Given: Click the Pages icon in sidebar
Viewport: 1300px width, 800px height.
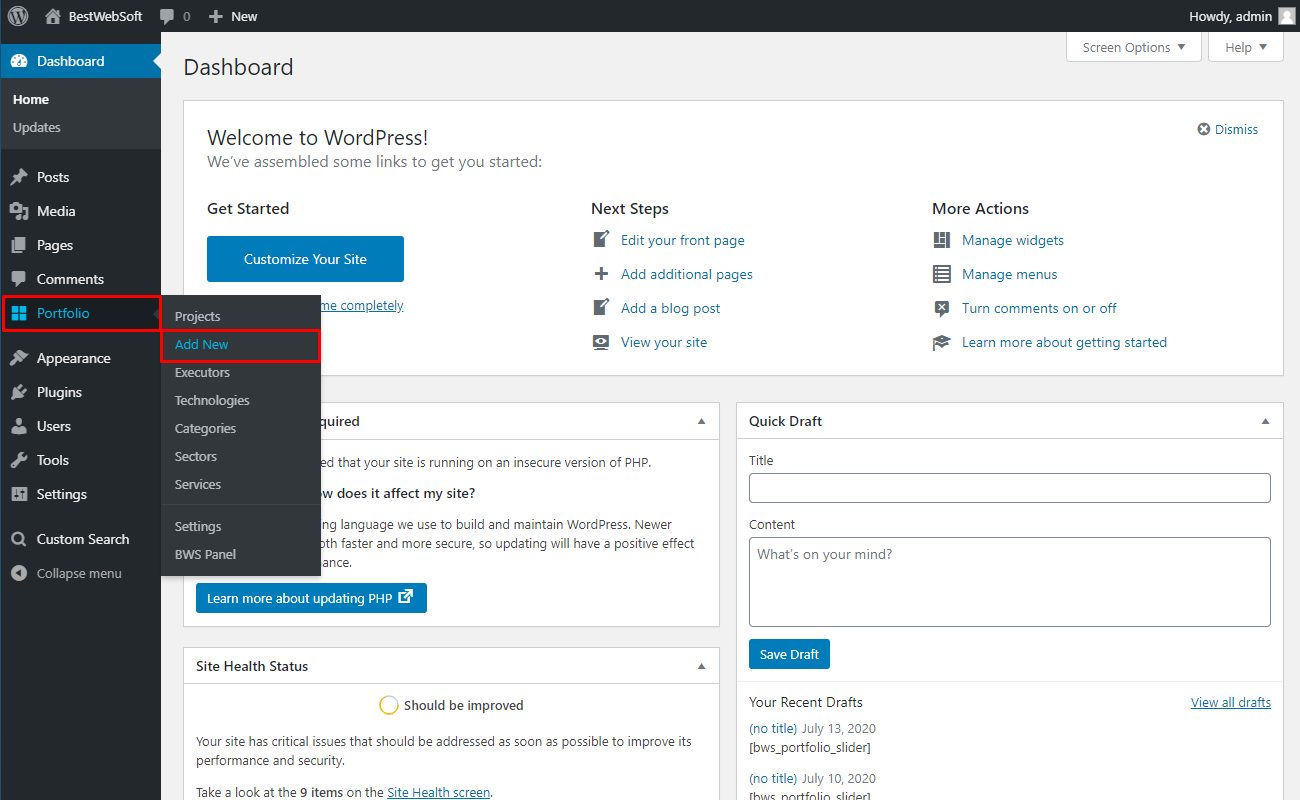Looking at the screenshot, I should coord(19,245).
